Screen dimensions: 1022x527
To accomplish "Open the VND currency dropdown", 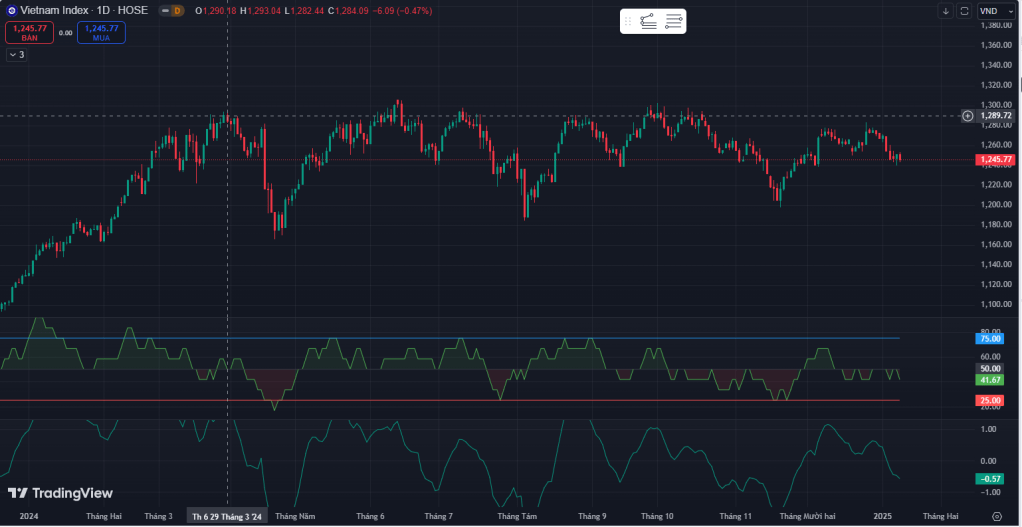I will tap(994, 11).
